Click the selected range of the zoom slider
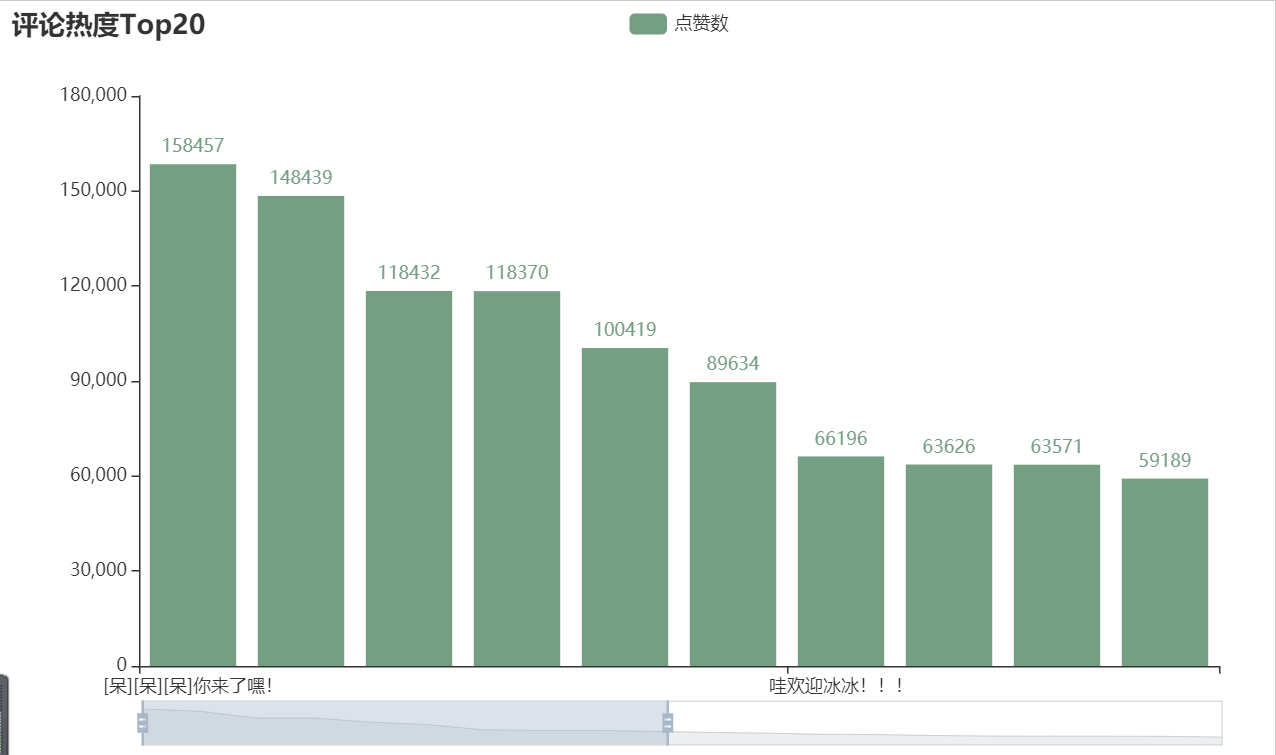The image size is (1276, 755). (405, 723)
